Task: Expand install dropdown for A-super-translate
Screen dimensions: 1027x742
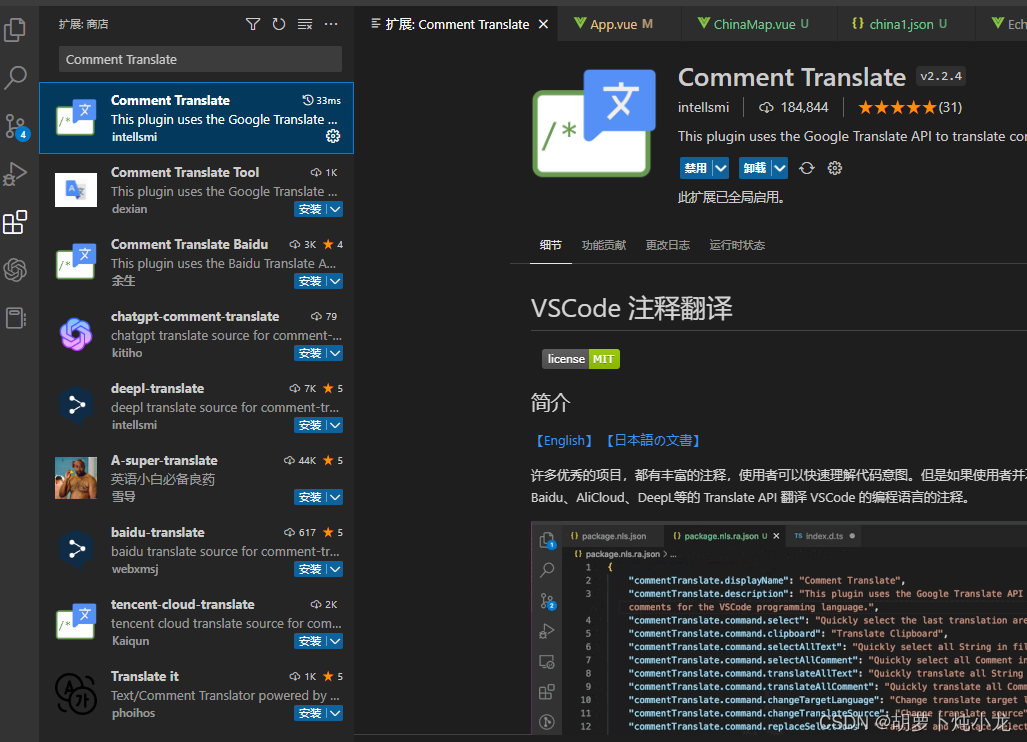Action: 335,498
